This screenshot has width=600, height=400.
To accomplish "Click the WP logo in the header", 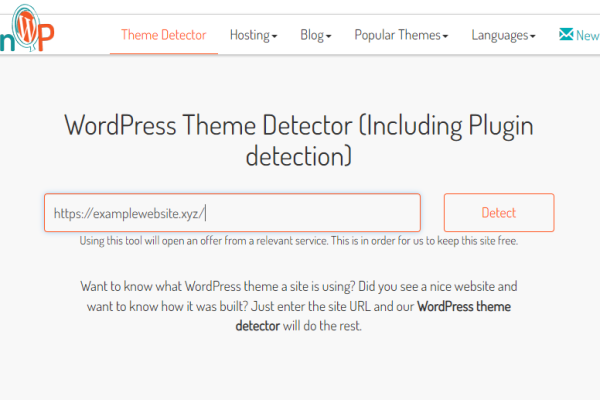I will pyautogui.click(x=28, y=34).
